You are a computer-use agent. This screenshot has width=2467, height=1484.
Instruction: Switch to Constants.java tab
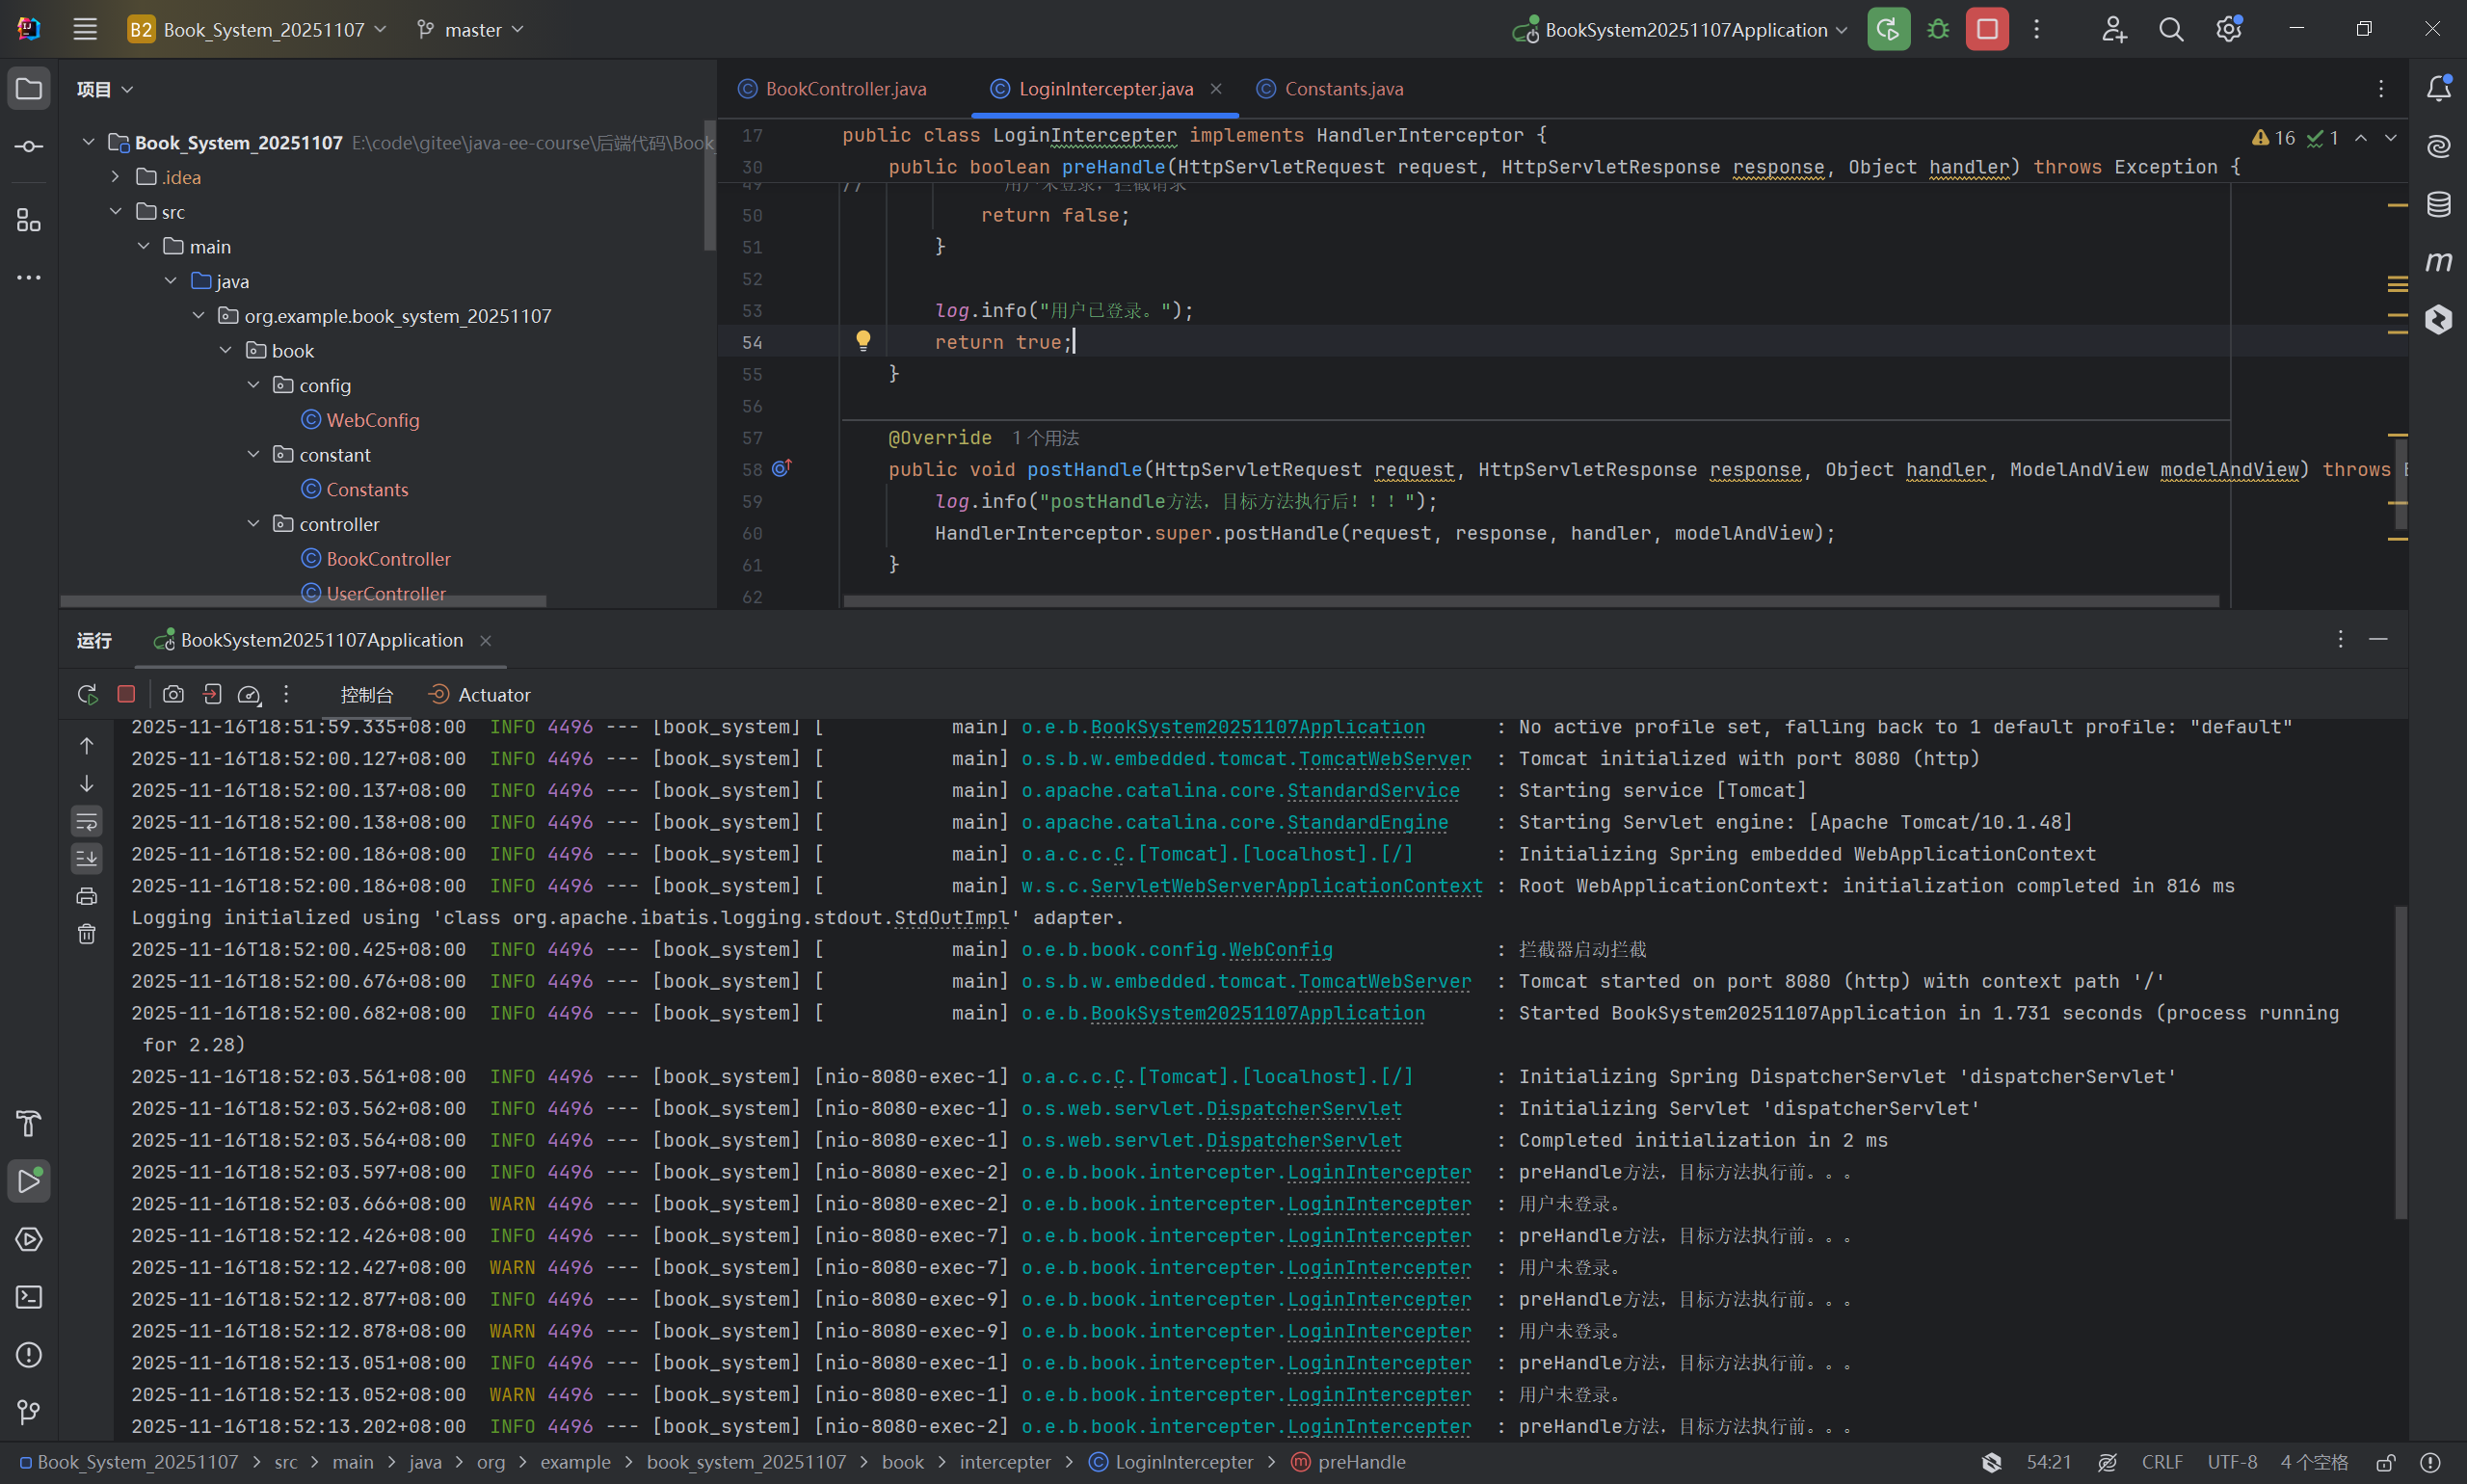1331,89
